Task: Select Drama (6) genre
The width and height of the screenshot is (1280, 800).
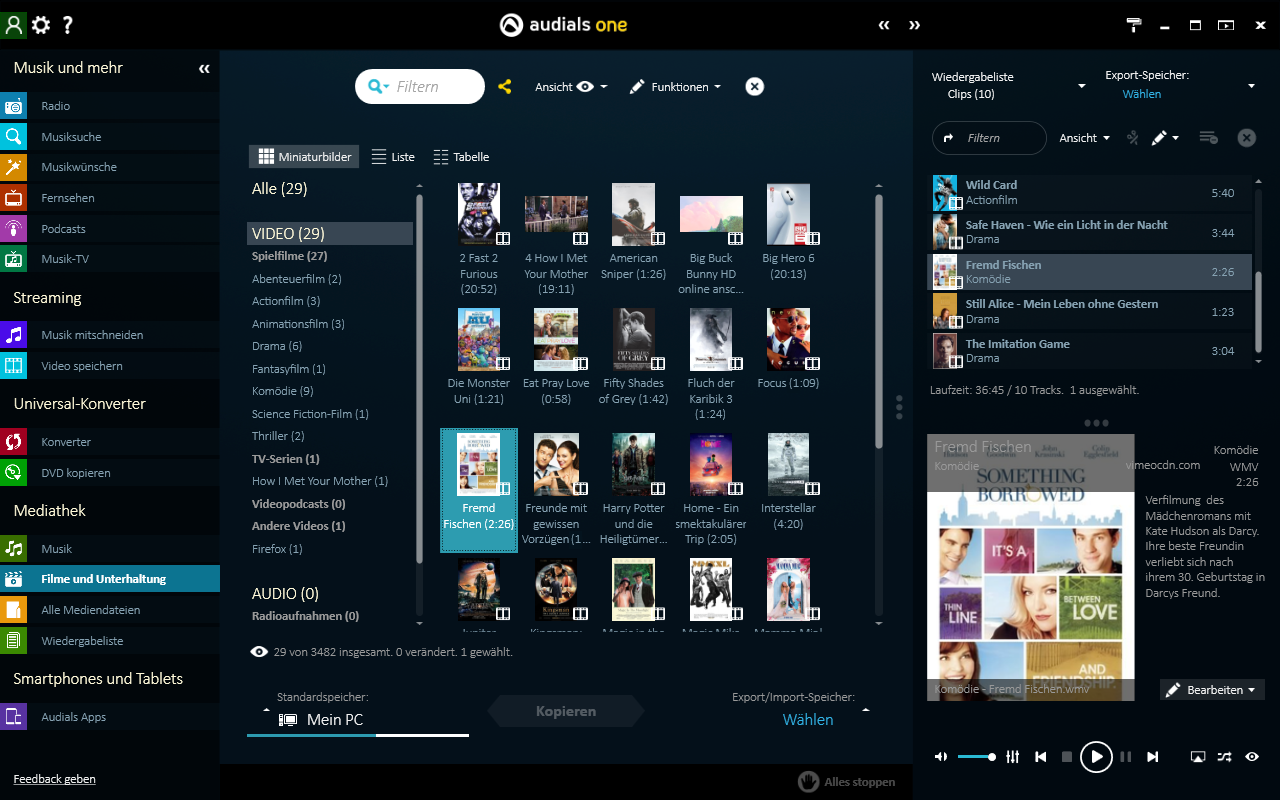Action: click(x=277, y=346)
